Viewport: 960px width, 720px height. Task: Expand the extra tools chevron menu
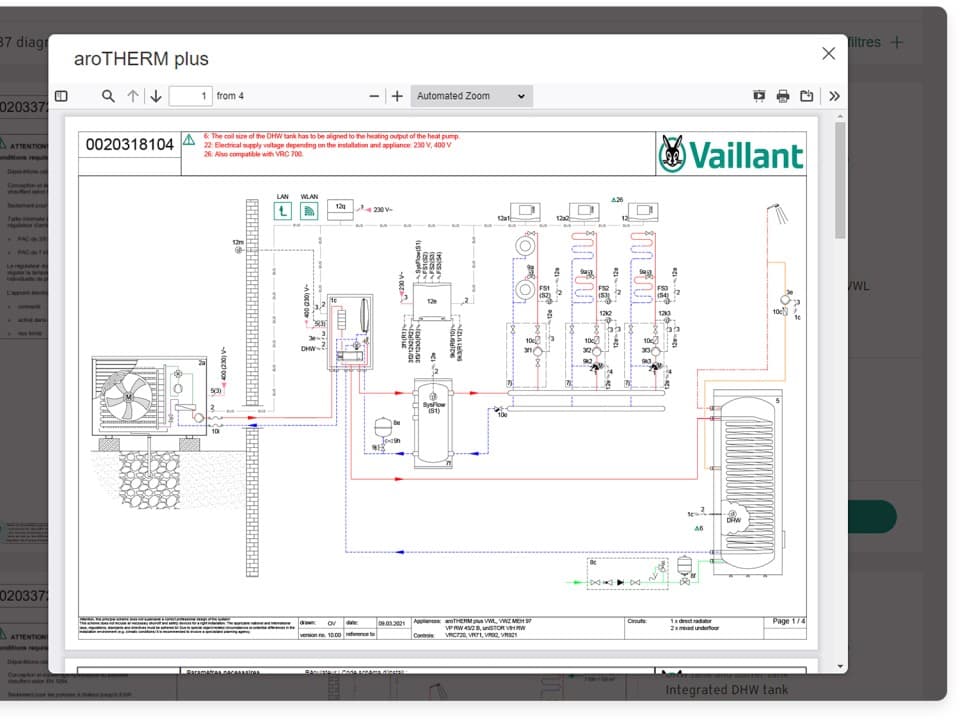(834, 96)
